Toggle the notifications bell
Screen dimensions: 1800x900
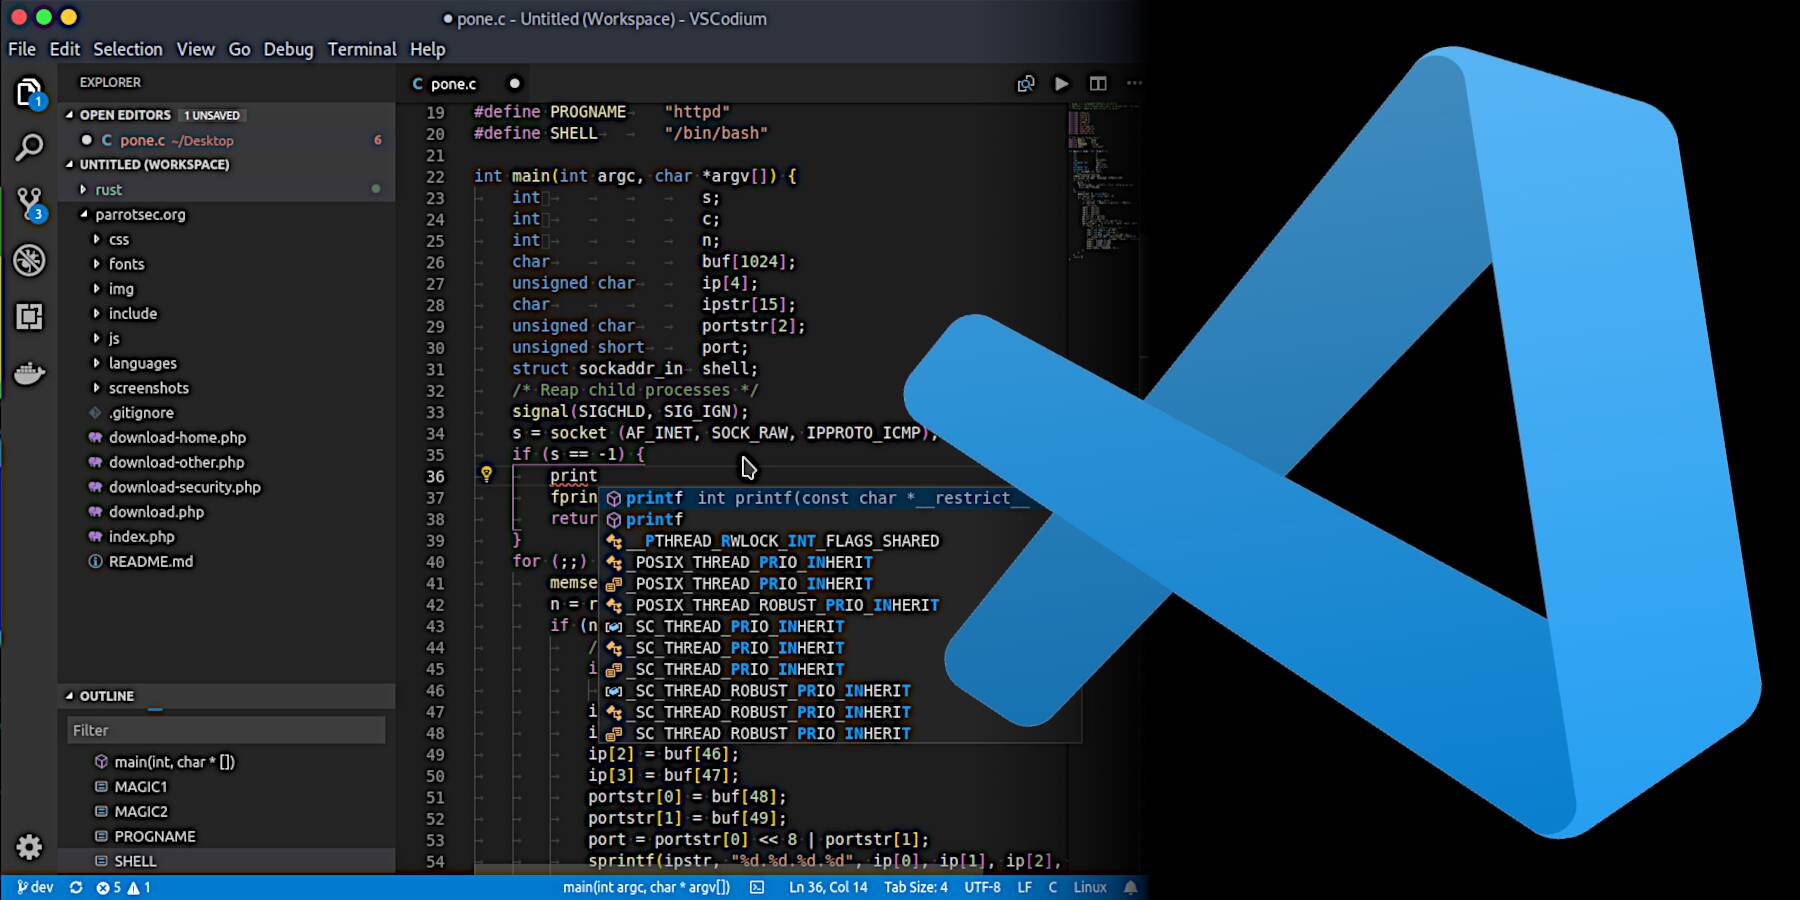[x=1130, y=887]
